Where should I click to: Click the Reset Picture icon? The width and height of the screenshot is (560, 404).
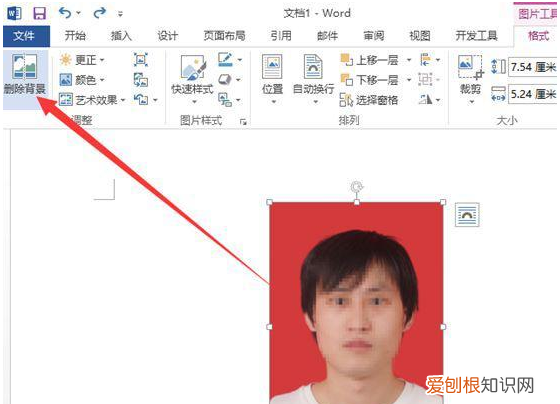141,99
